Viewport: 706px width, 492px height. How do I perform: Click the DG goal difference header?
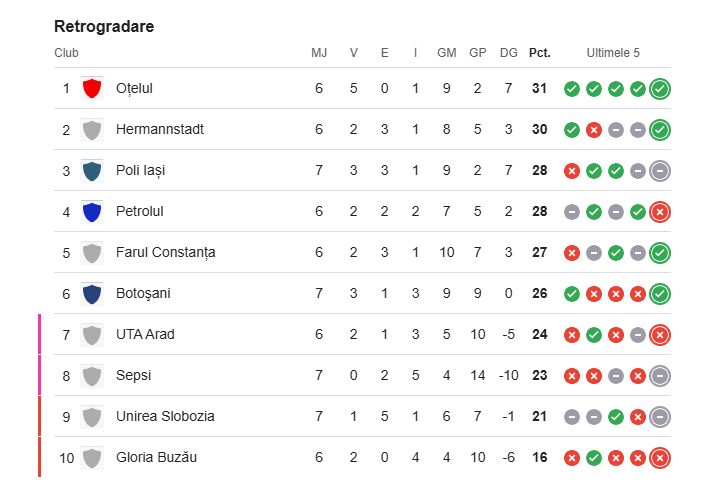point(508,53)
